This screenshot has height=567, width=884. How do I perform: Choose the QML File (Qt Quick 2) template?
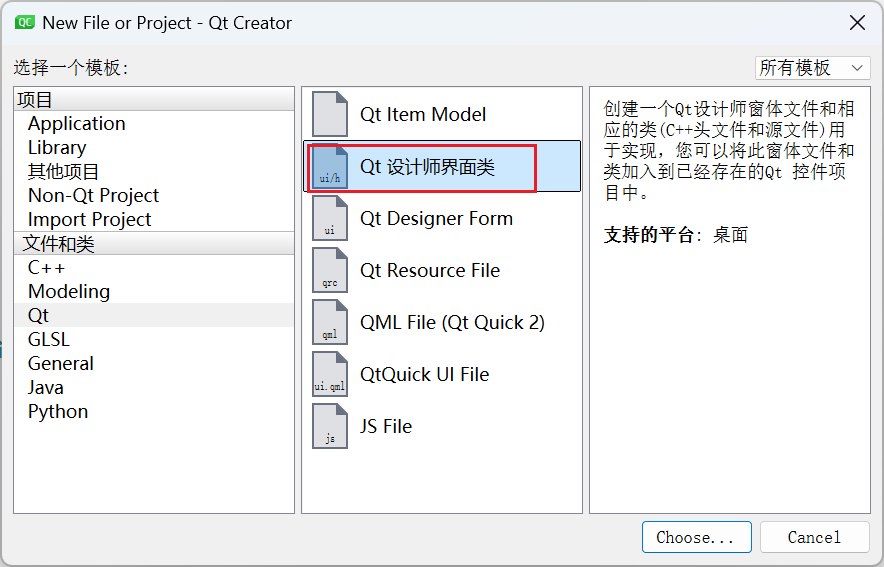[442, 322]
